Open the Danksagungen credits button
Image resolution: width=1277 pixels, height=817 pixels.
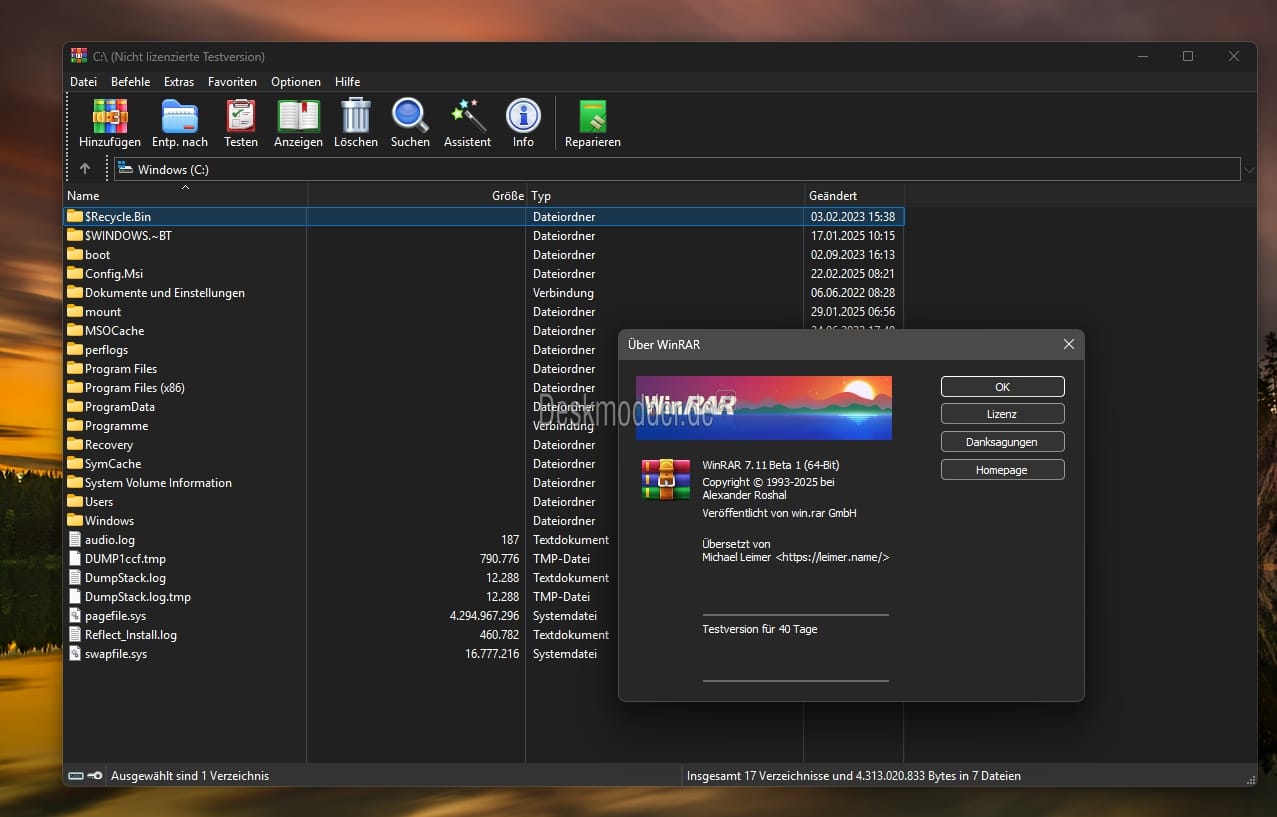pyautogui.click(x=1002, y=442)
